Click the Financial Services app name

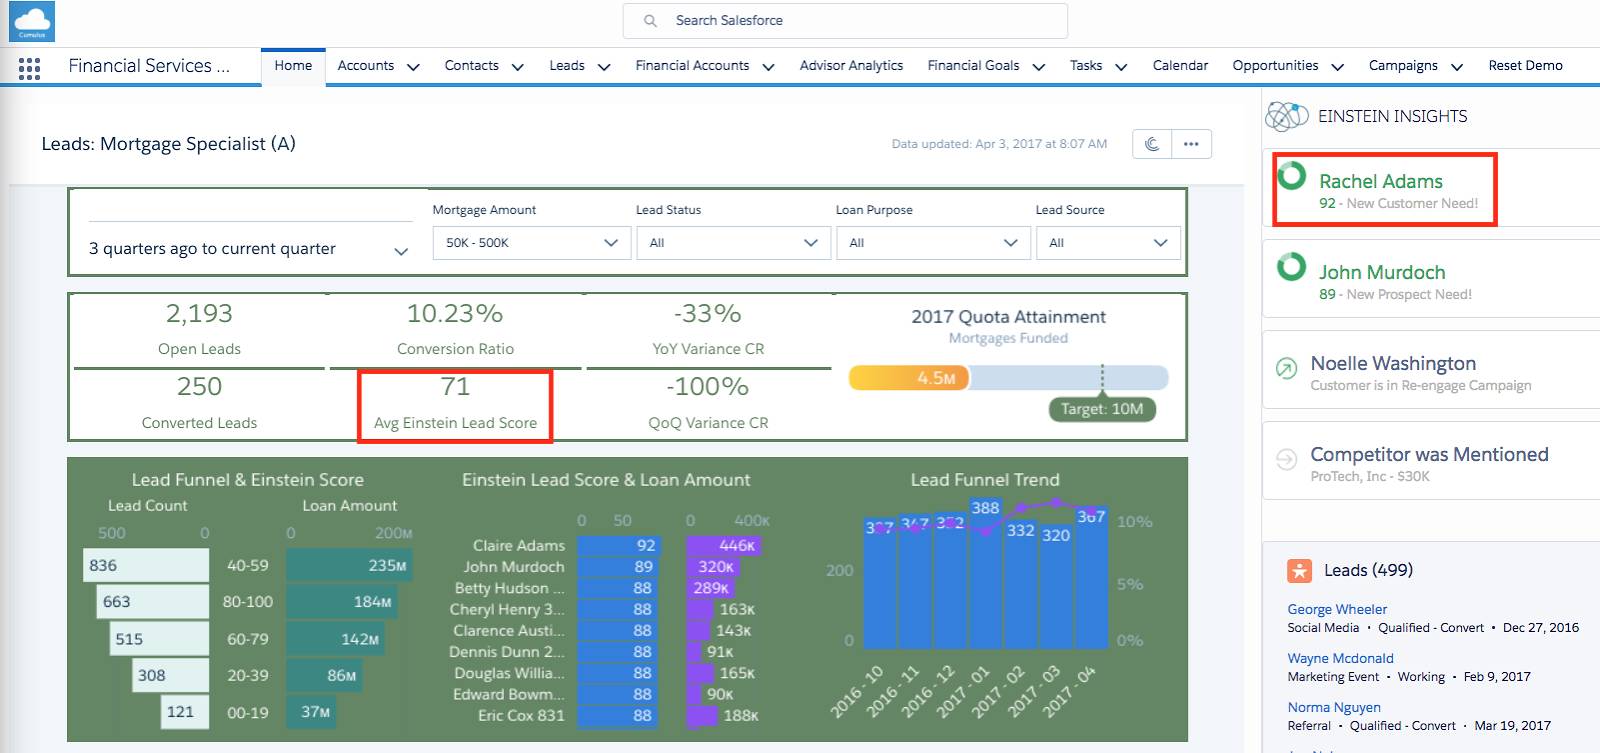coord(149,66)
